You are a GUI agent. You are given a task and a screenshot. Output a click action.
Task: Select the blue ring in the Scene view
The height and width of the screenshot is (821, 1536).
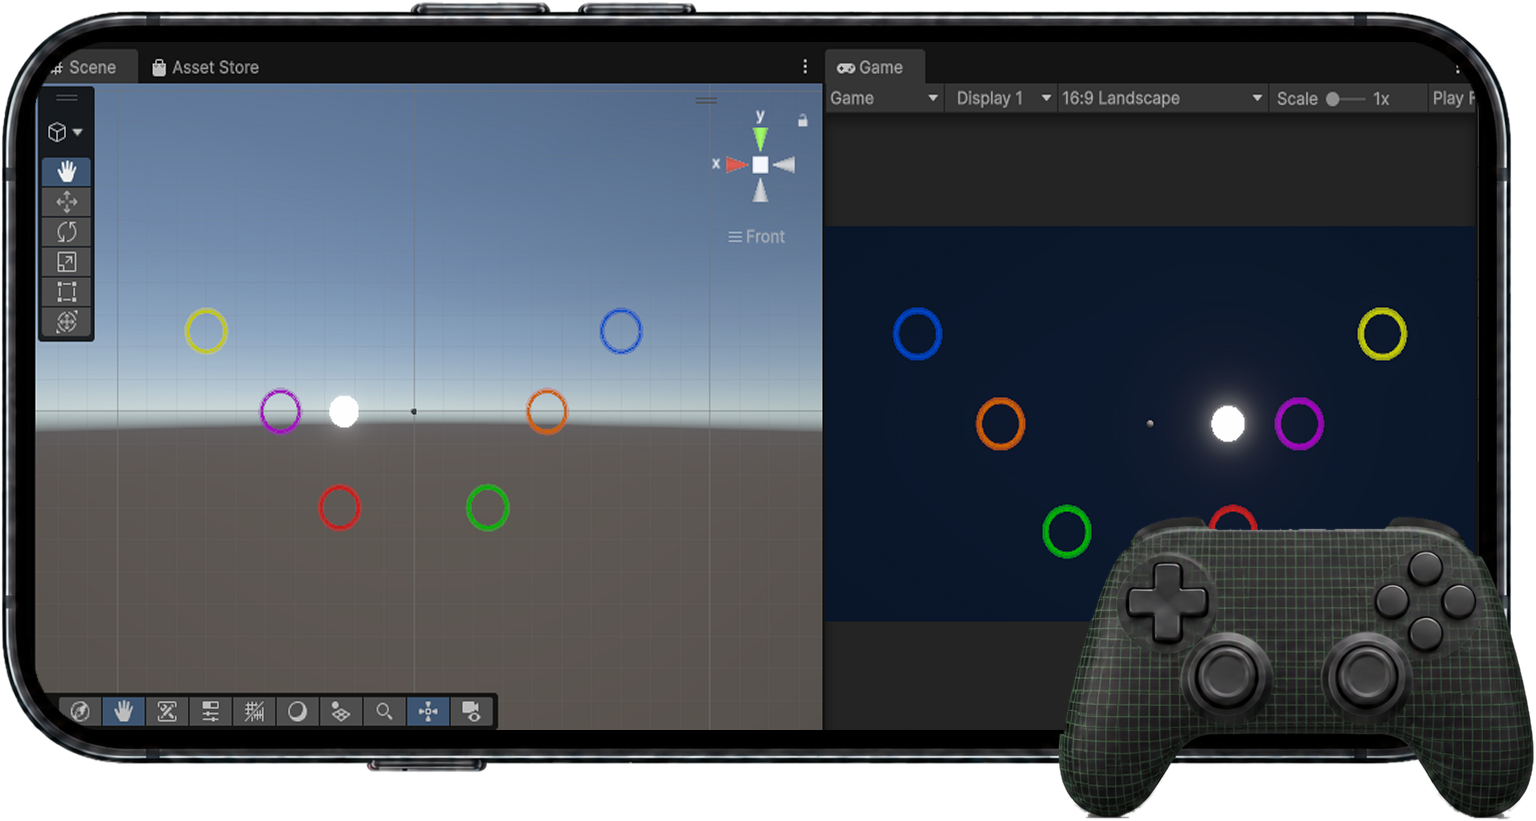point(621,331)
